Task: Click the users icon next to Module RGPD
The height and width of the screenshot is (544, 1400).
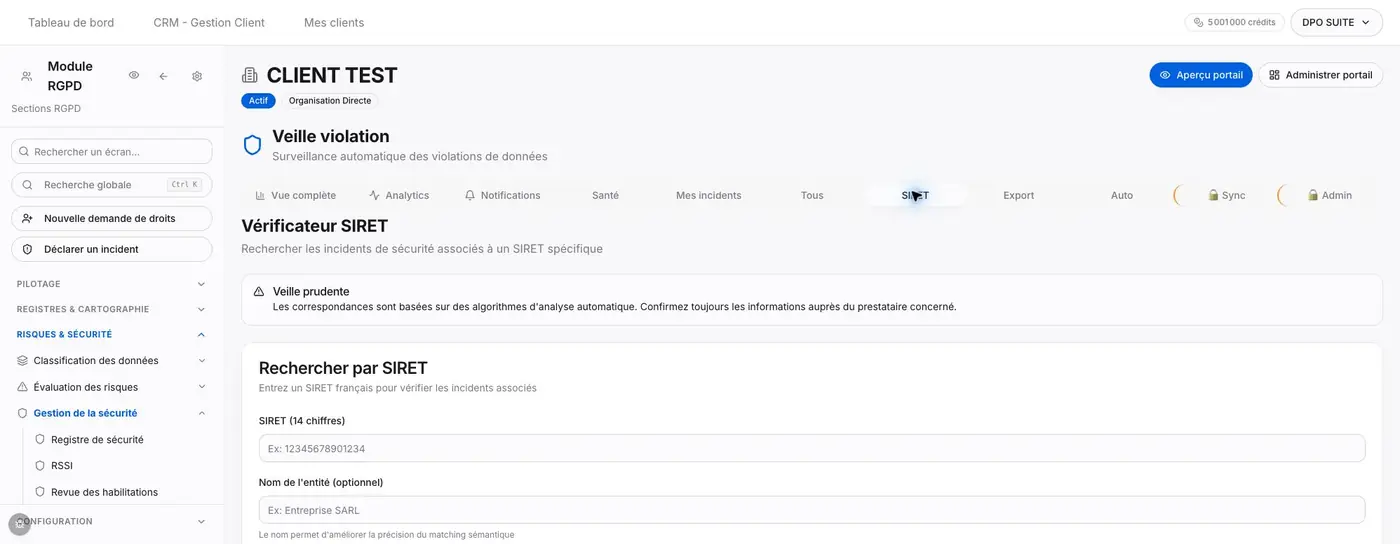Action: click(26, 76)
